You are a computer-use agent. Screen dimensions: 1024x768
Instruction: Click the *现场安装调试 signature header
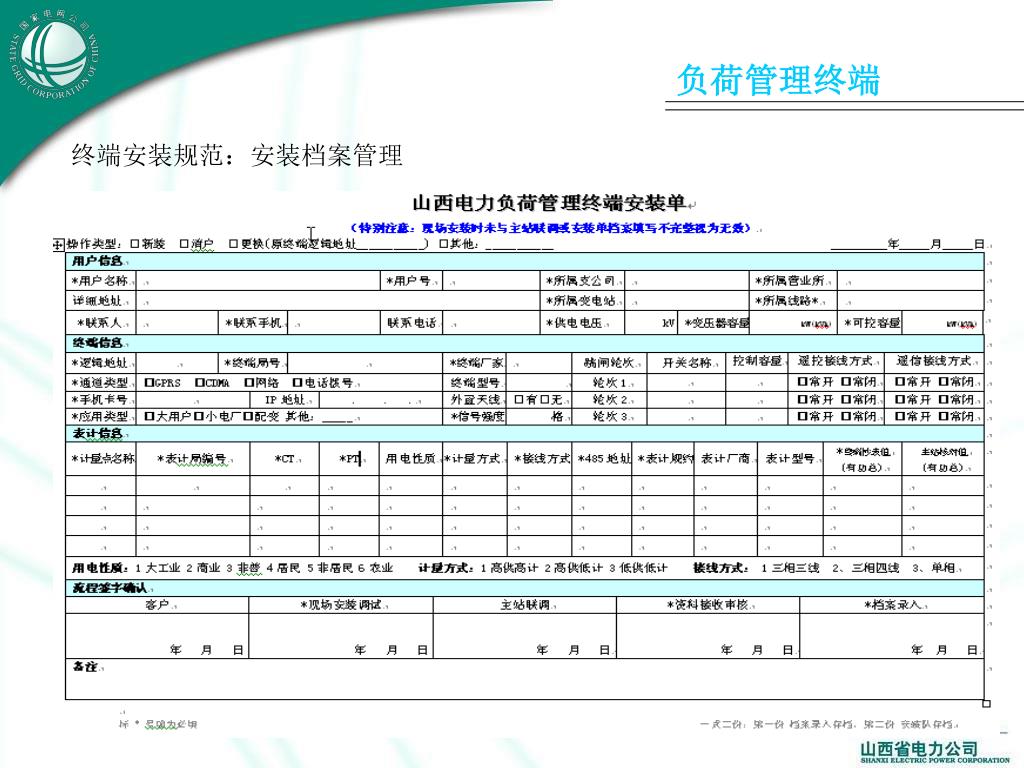(x=341, y=605)
